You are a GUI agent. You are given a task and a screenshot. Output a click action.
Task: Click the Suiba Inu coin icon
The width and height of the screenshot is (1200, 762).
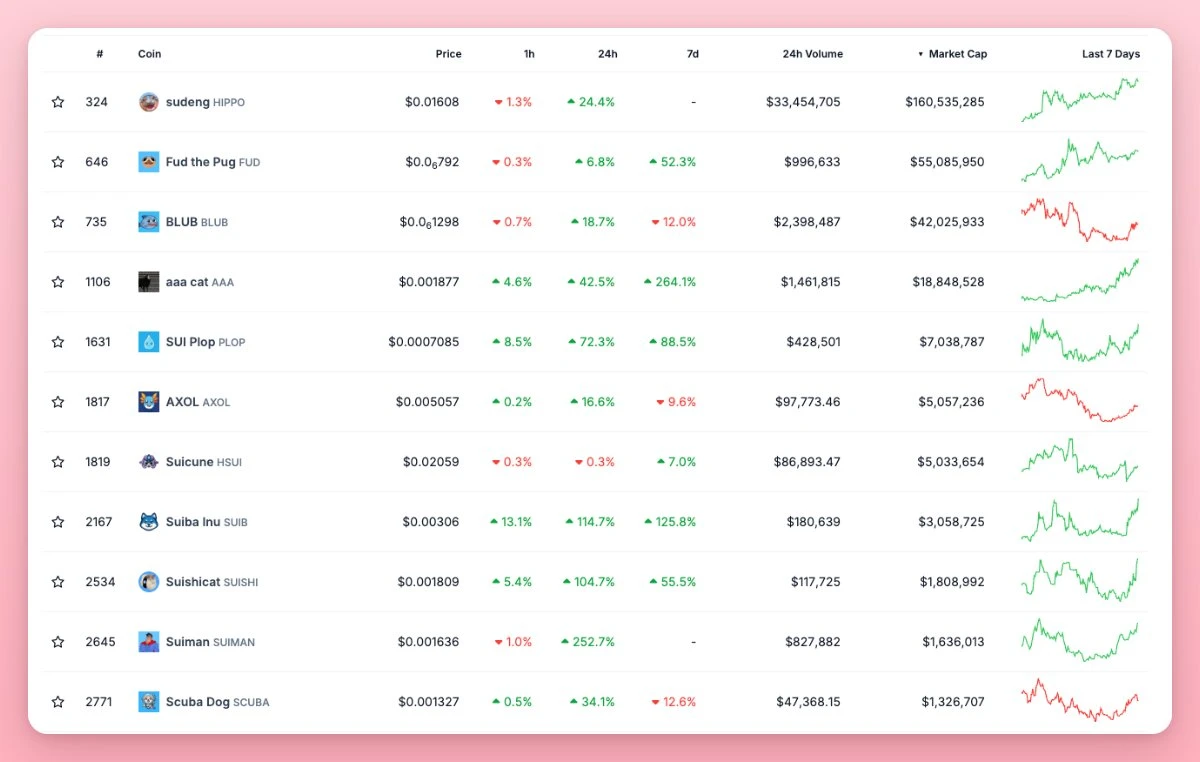149,522
